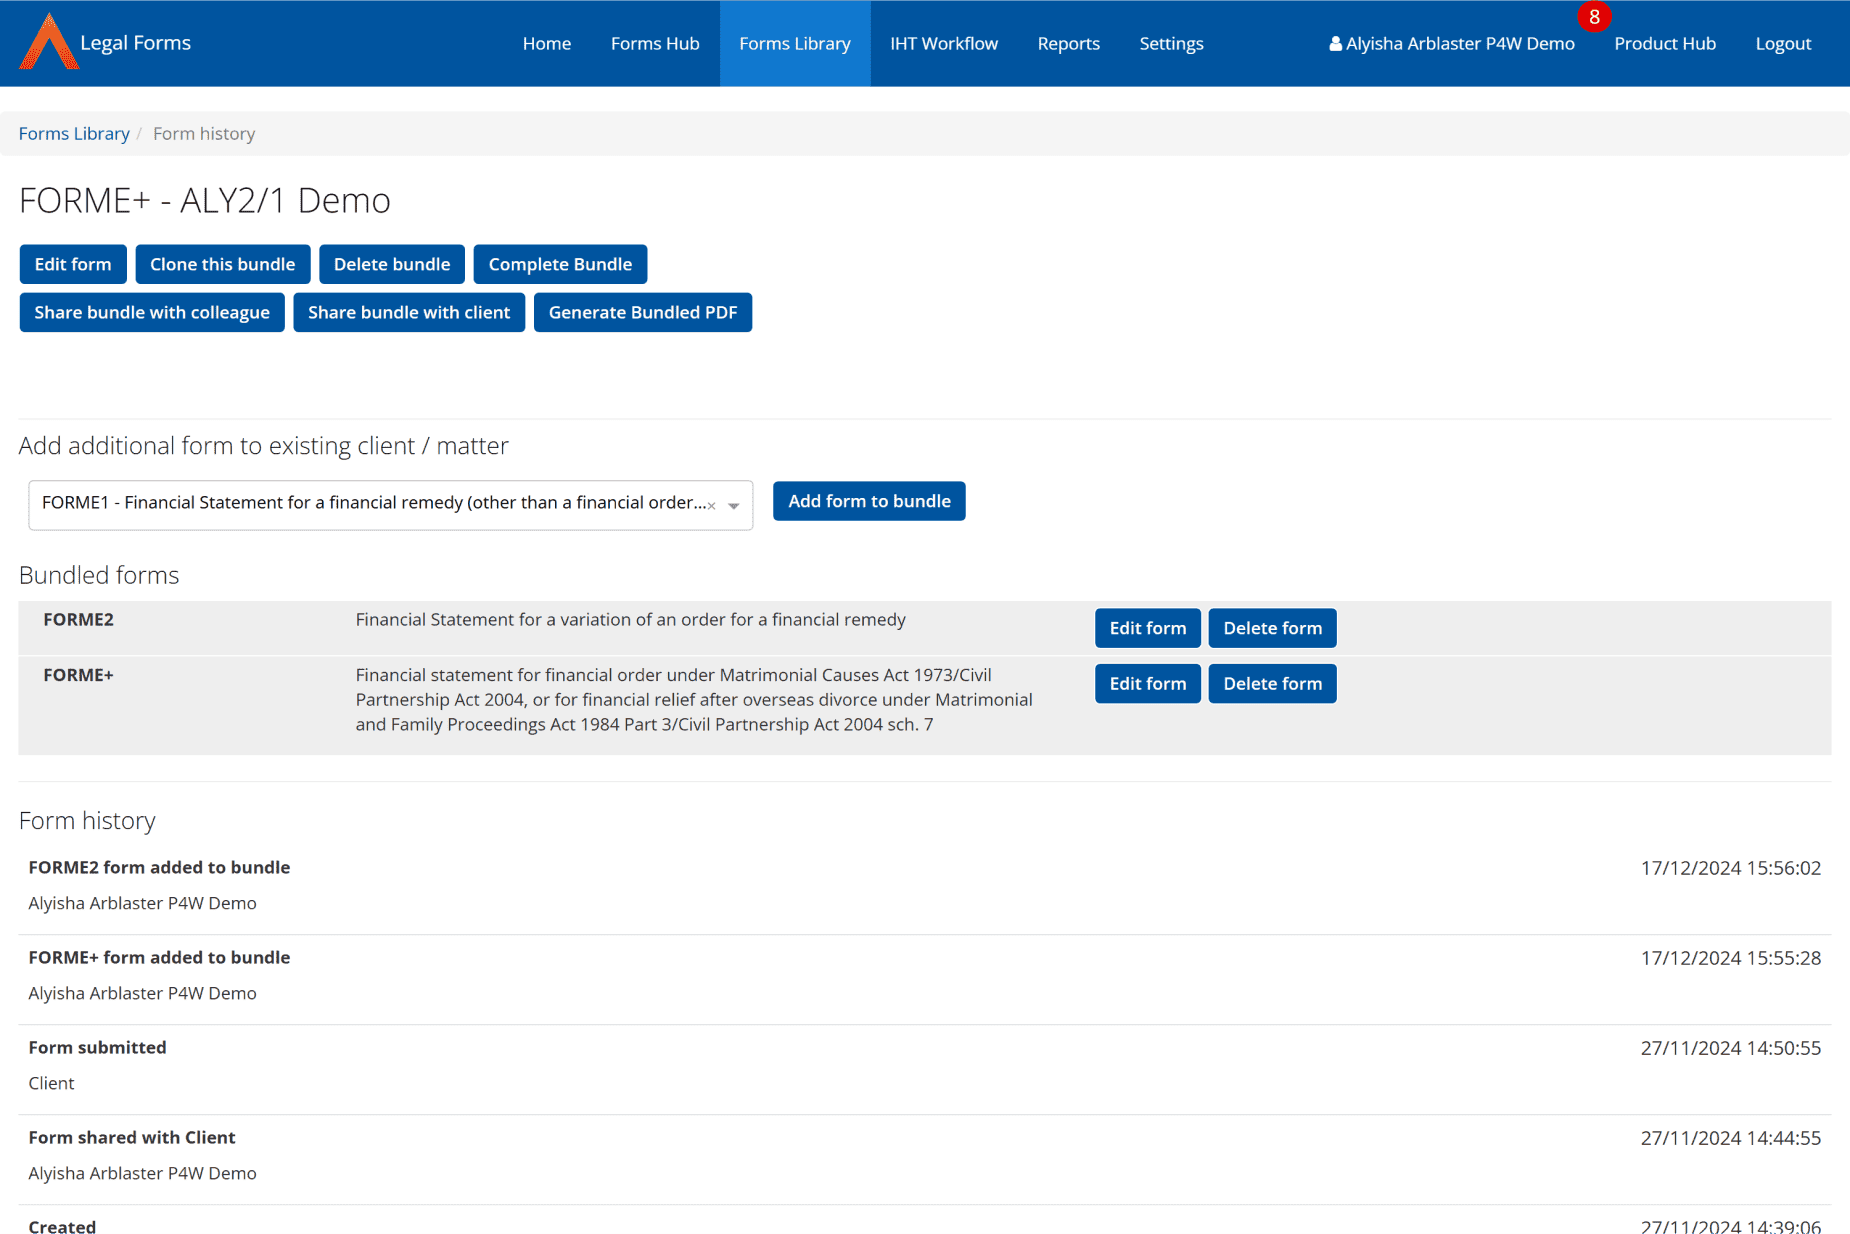
Task: Open the FORME1 form selection combo box
Action: 370,504
